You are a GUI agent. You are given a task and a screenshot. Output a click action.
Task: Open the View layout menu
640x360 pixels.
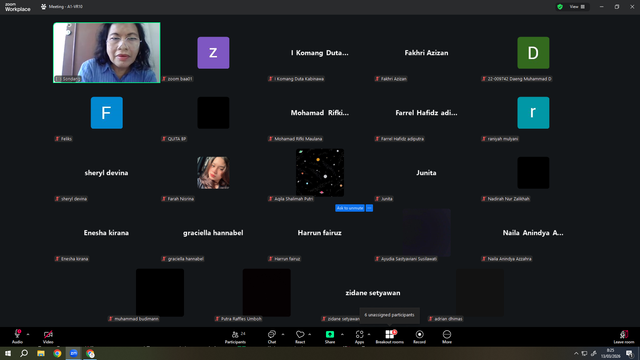(x=577, y=7)
